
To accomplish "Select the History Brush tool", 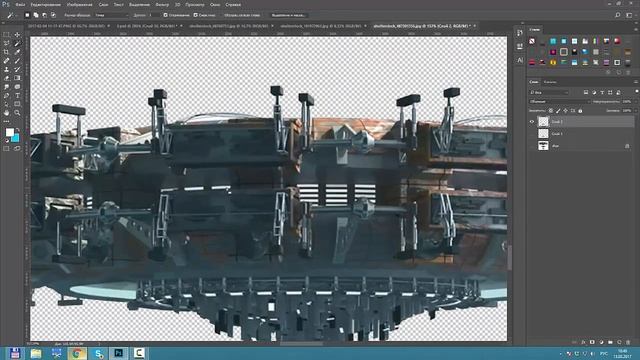I will (17, 69).
